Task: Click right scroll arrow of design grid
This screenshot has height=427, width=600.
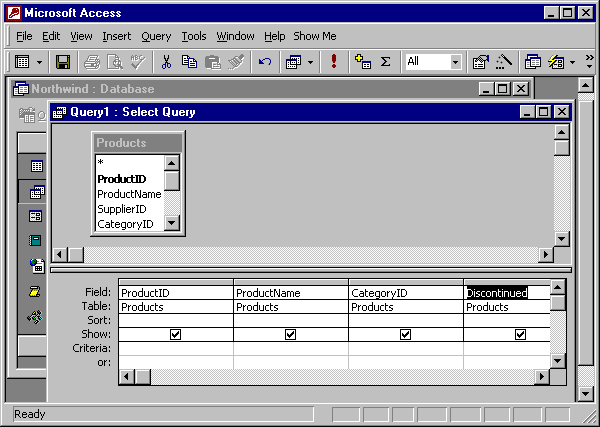Action: [x=542, y=377]
